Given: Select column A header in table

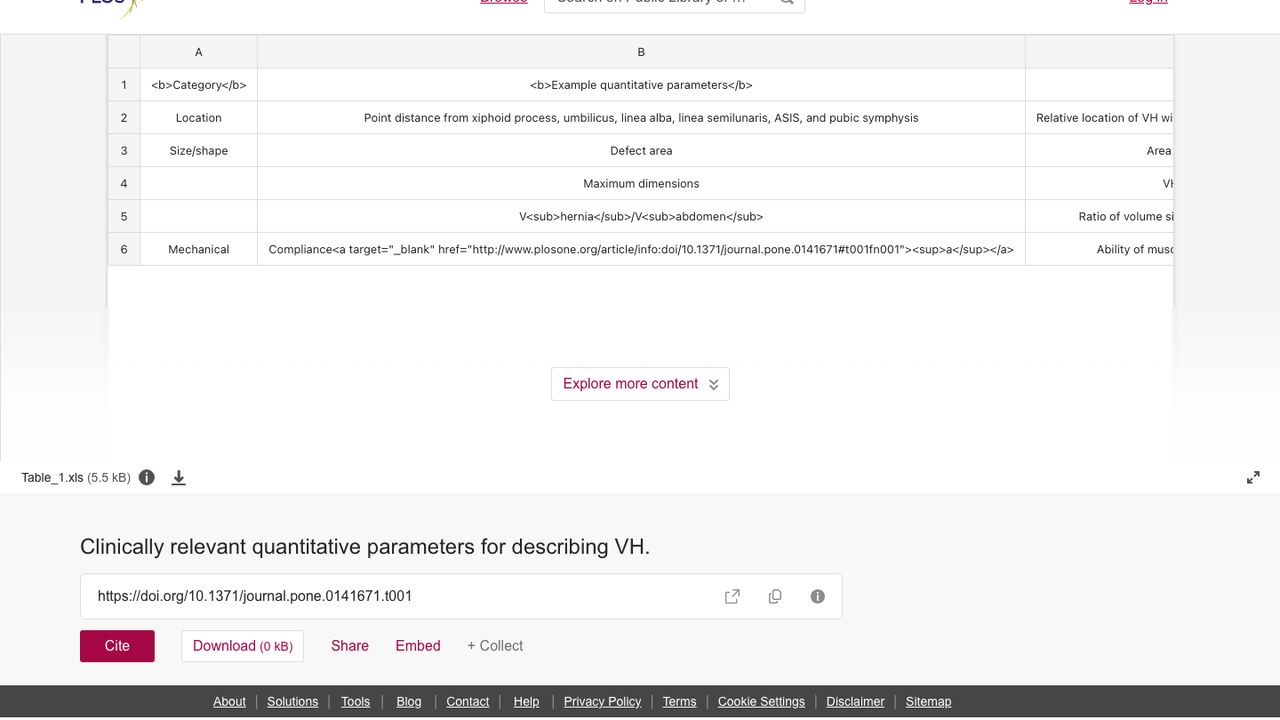Looking at the screenshot, I should pyautogui.click(x=199, y=52).
